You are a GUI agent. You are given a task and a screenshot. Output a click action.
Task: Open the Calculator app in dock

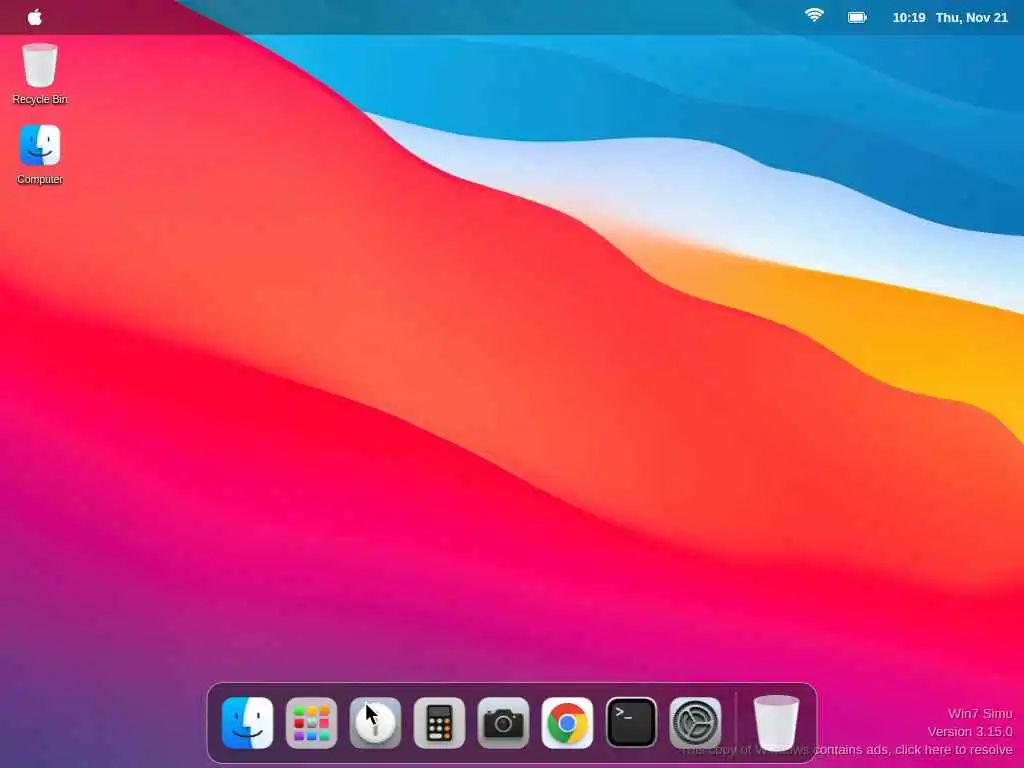[x=440, y=723]
